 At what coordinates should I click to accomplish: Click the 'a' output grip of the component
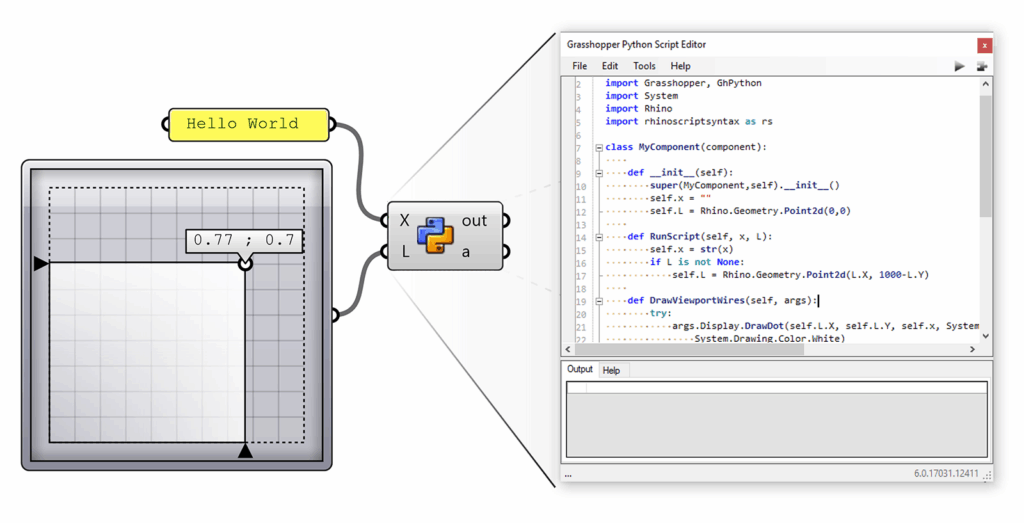[505, 252]
